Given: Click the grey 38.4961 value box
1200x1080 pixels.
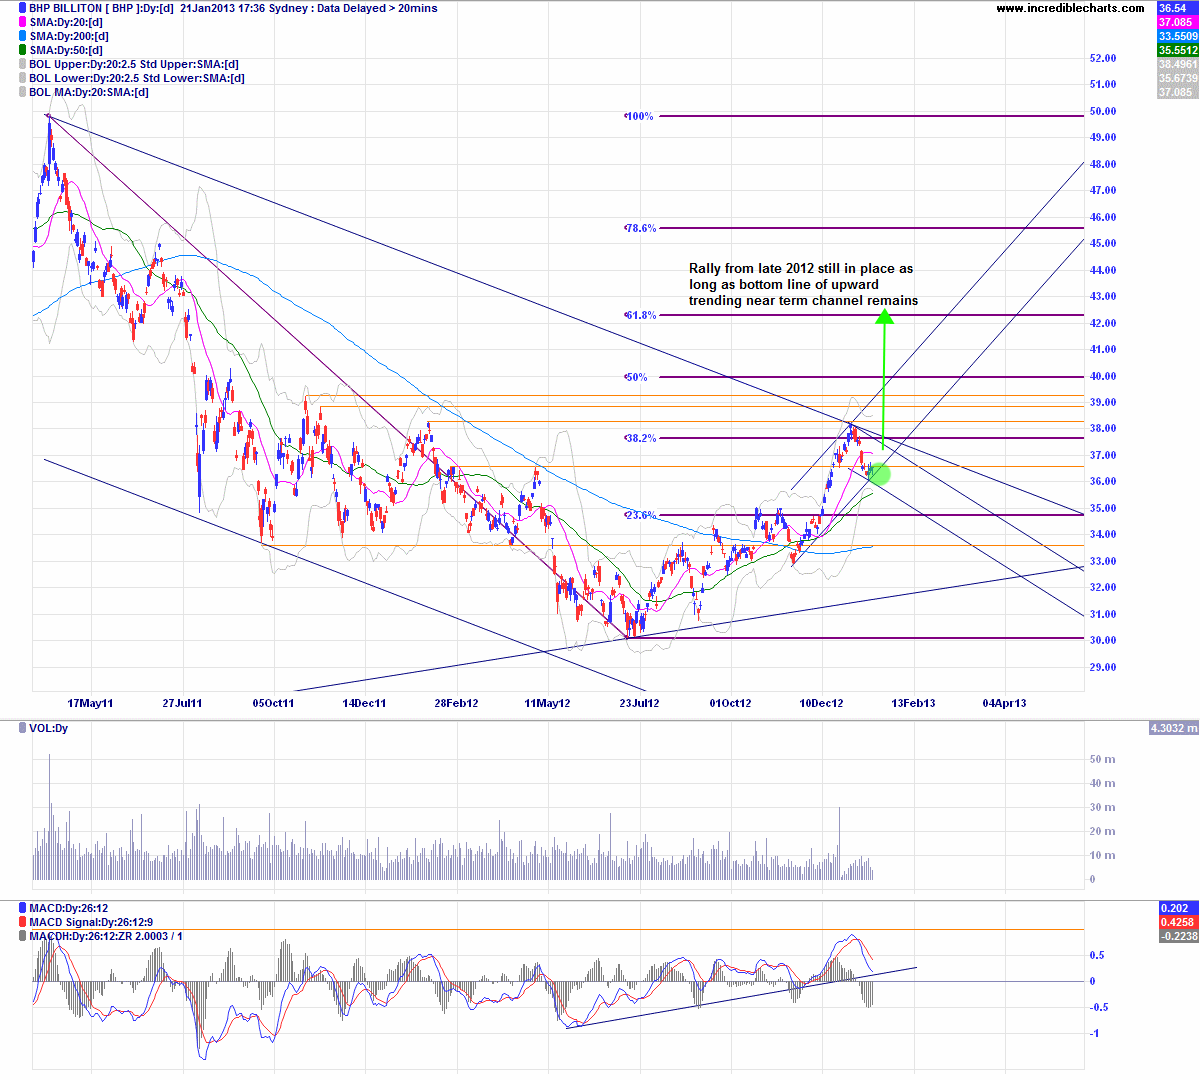Looking at the screenshot, I should click(x=1177, y=64).
